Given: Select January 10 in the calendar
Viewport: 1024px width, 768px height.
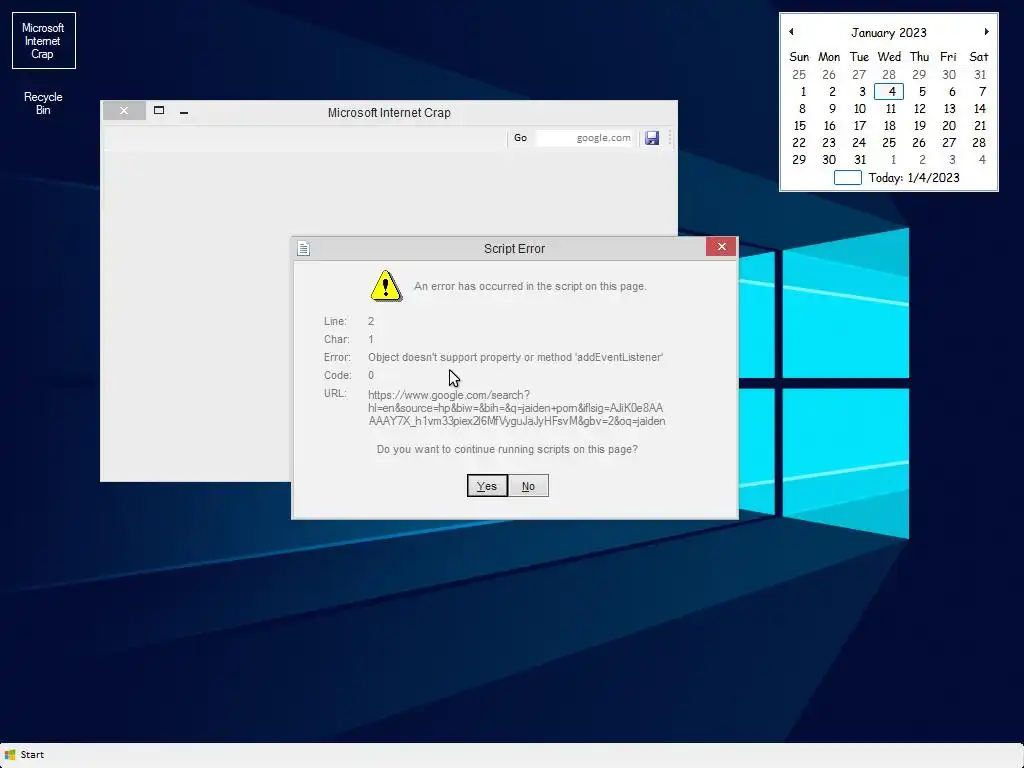Looking at the screenshot, I should pyautogui.click(x=859, y=109).
